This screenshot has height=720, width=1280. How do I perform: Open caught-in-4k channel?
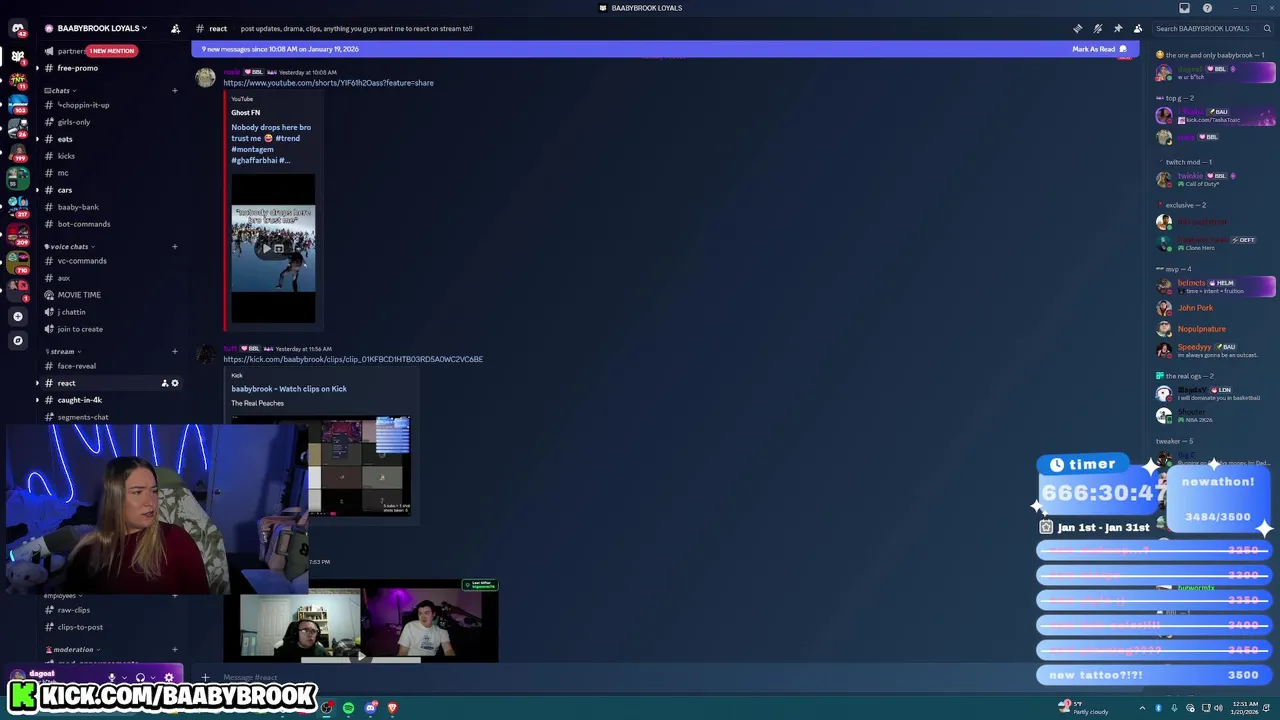(x=80, y=400)
